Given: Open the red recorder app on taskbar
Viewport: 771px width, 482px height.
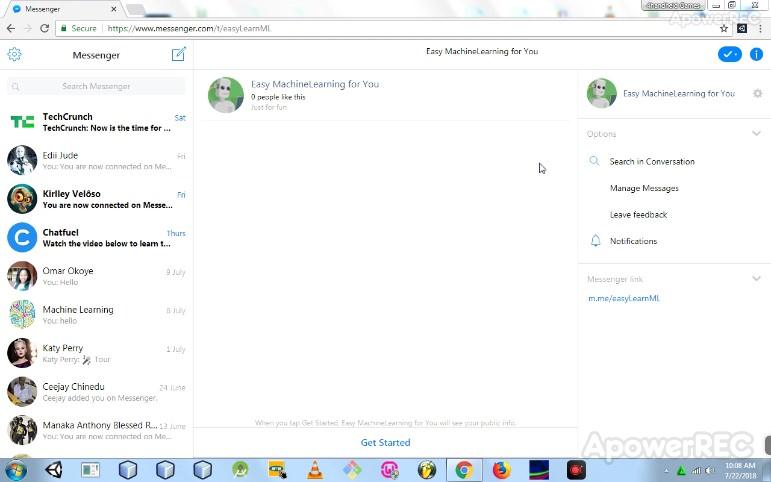Looking at the screenshot, I should click(x=576, y=470).
